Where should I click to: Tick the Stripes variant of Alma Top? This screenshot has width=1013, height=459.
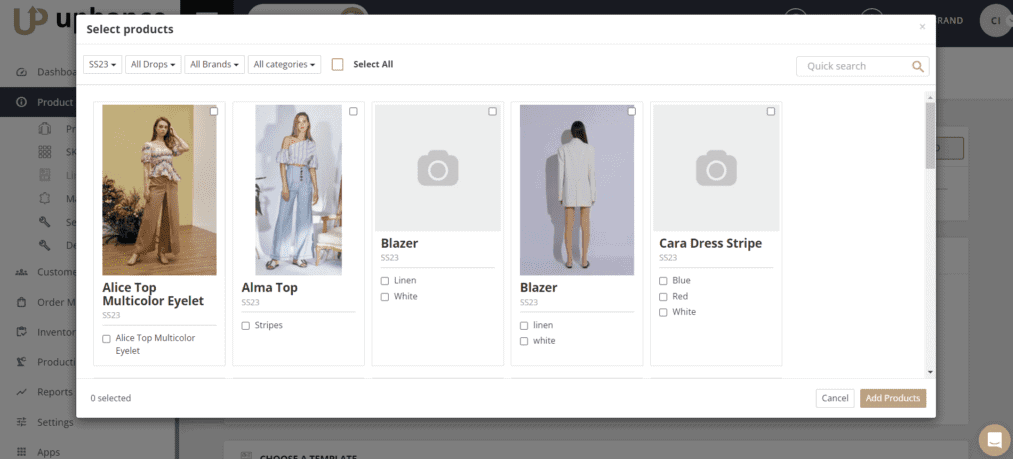tap(246, 326)
